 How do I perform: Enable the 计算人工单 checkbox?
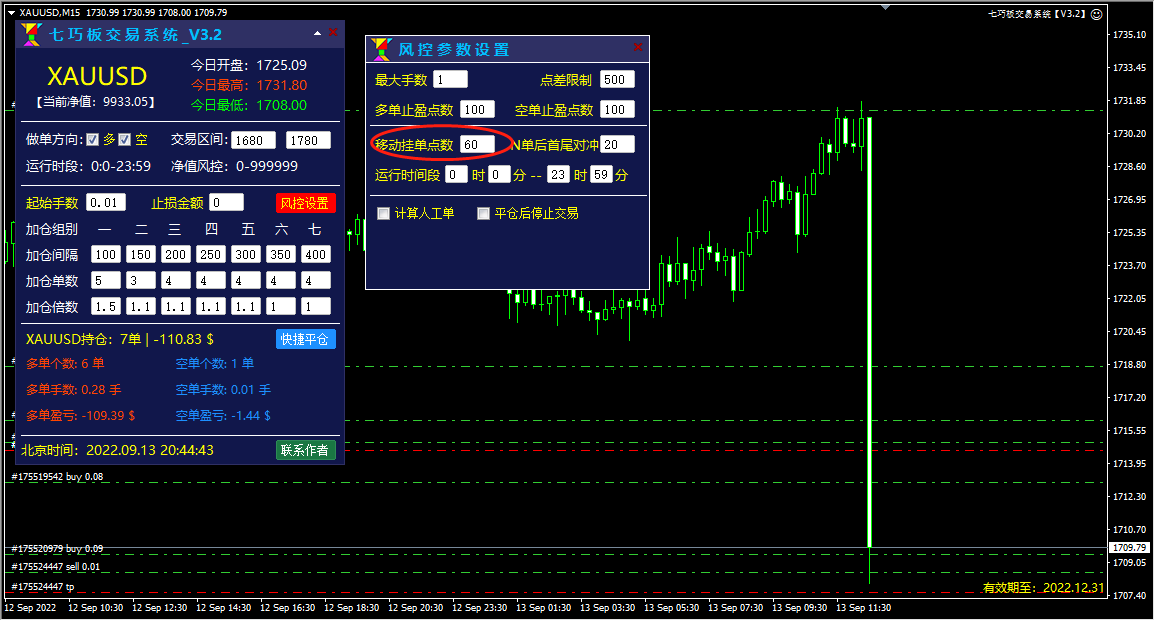383,214
